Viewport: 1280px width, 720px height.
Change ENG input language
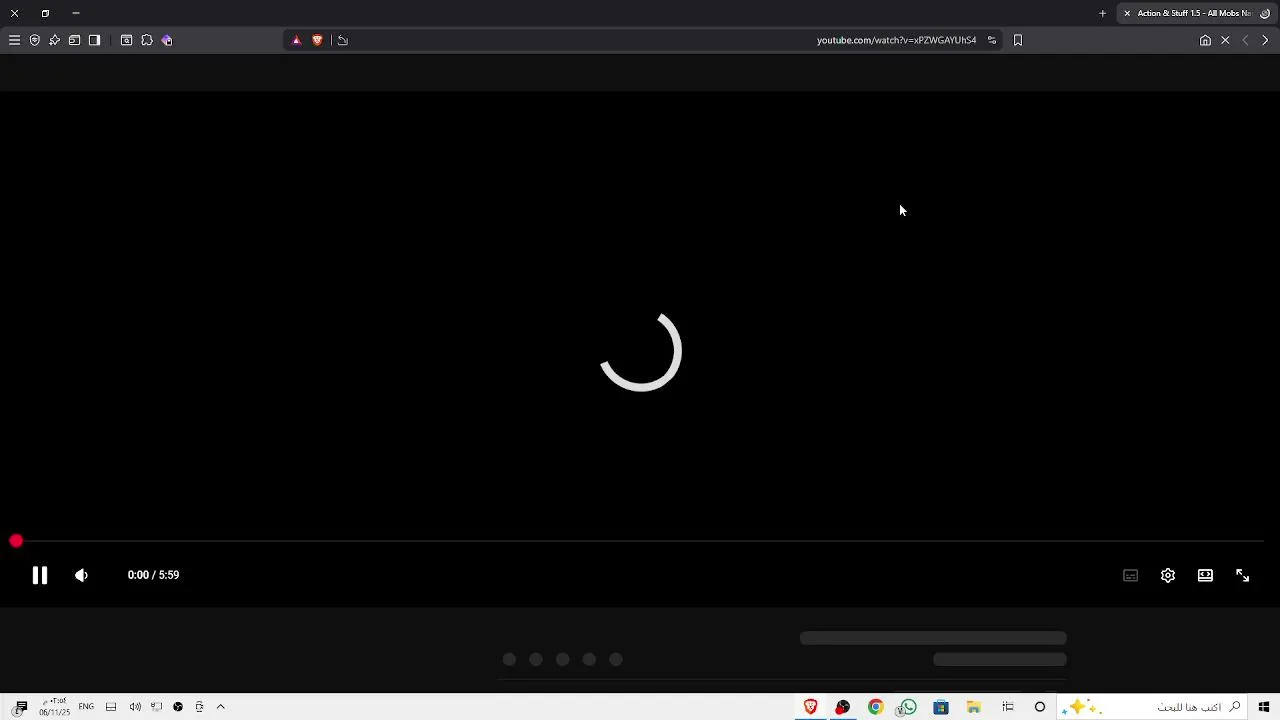pyautogui.click(x=86, y=707)
